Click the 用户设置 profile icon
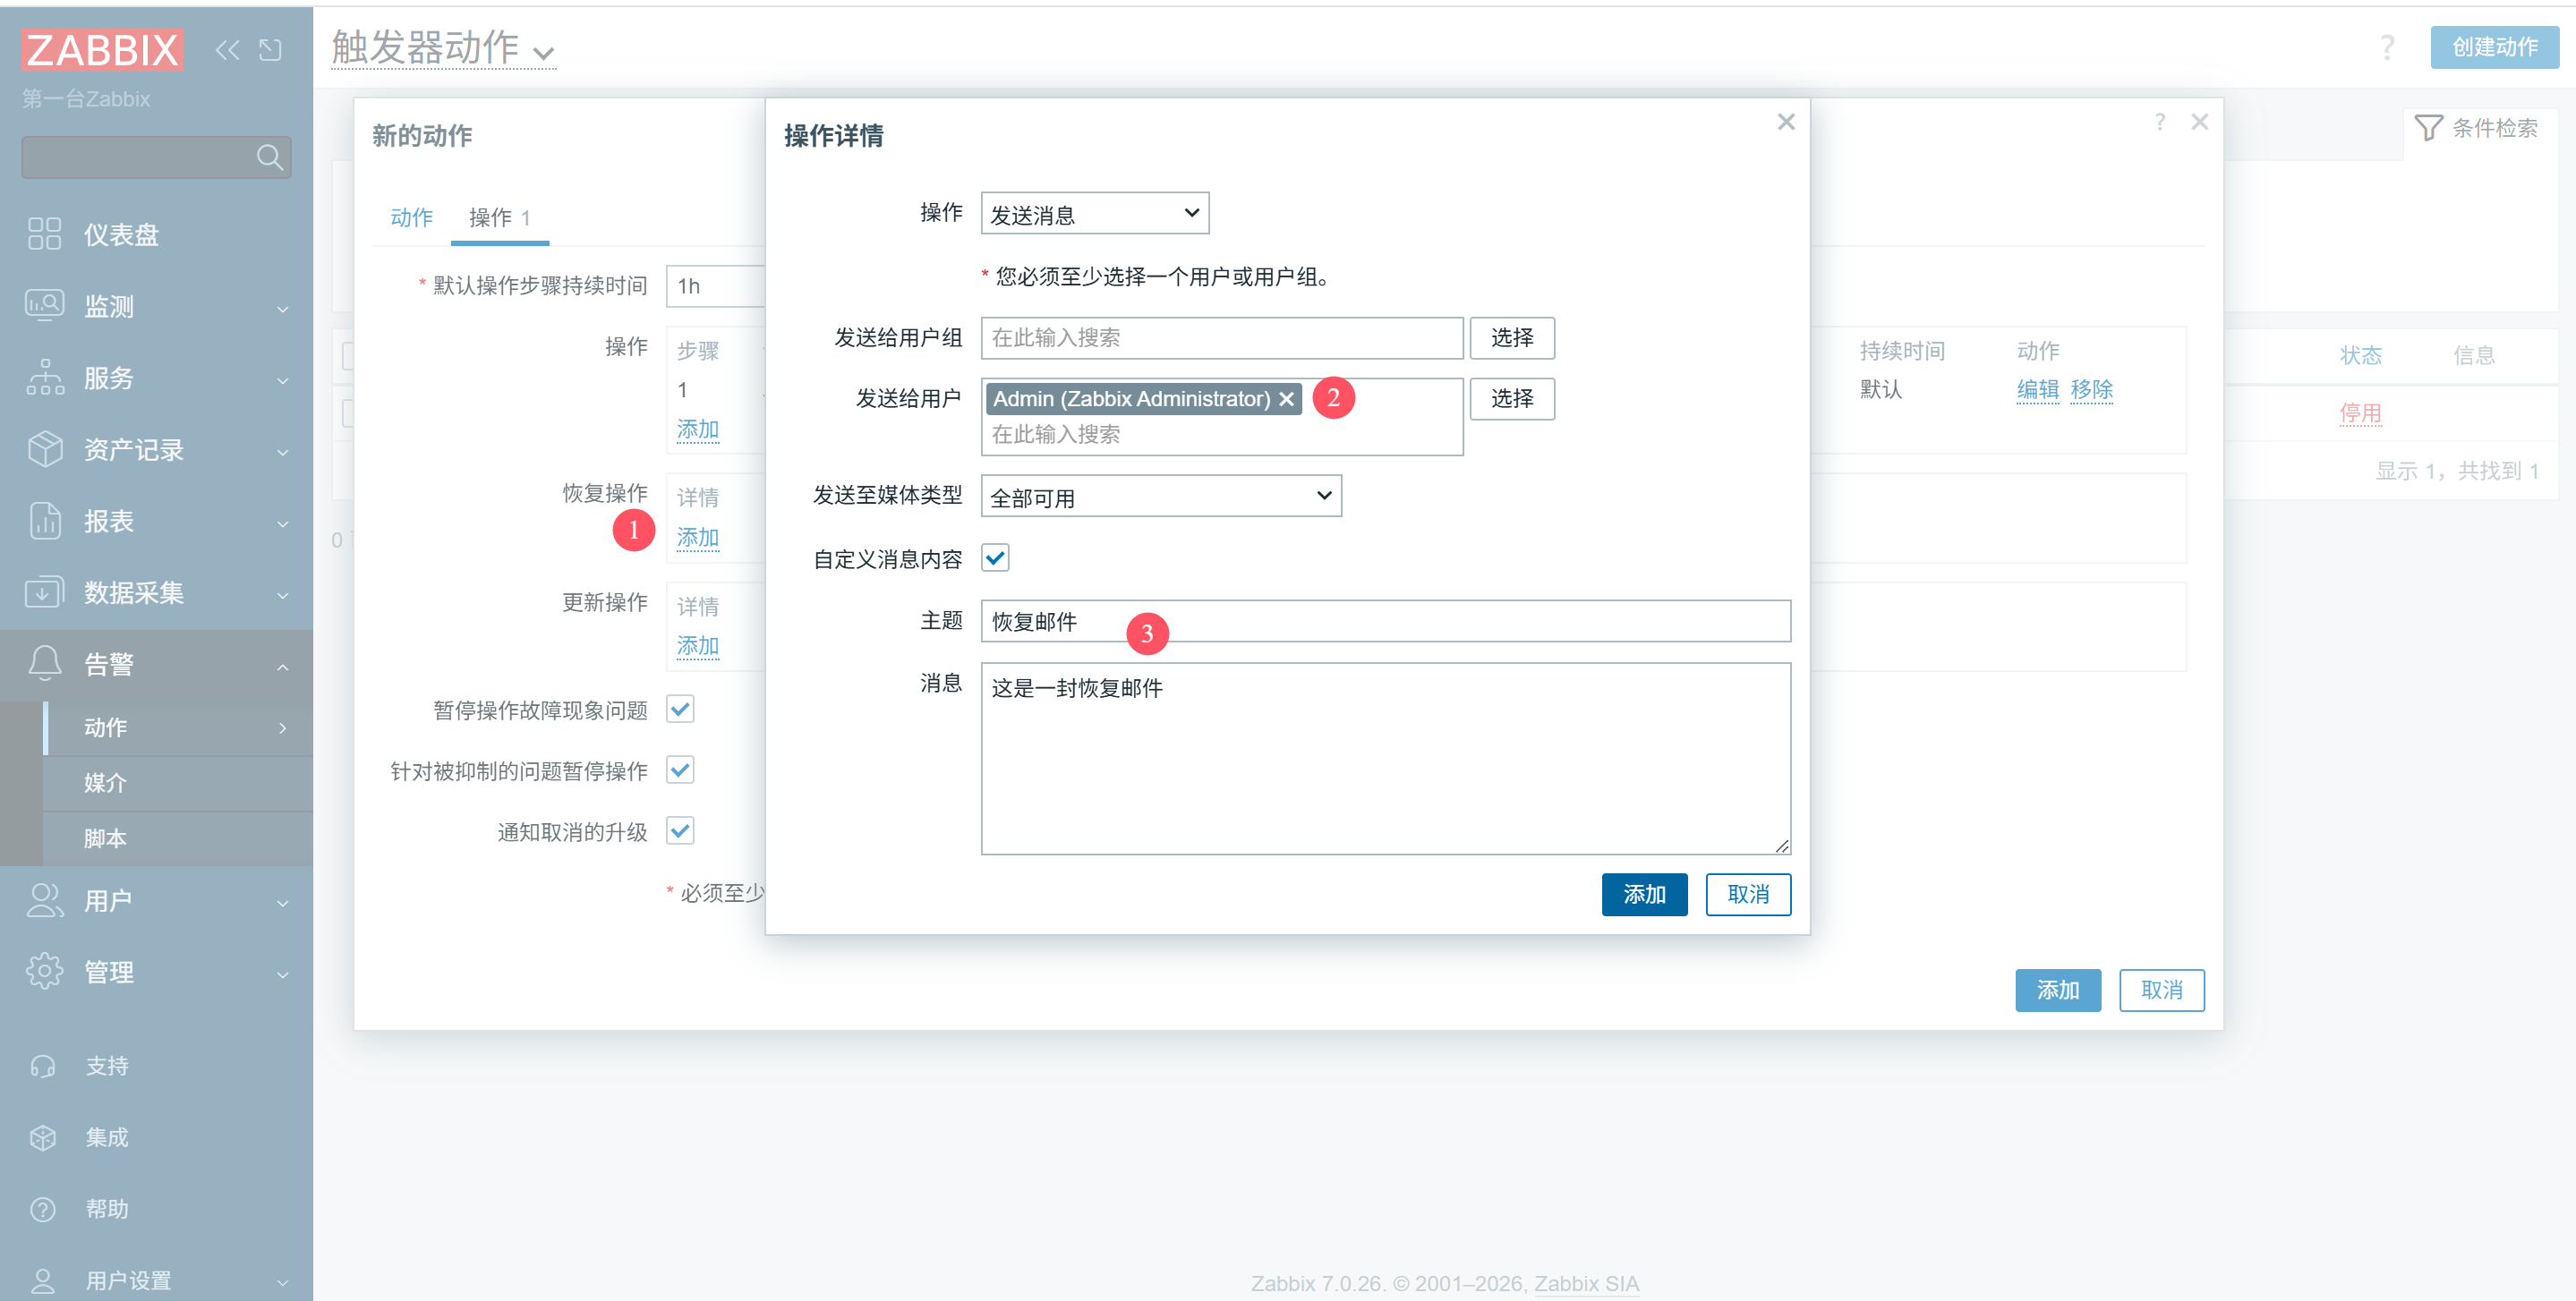 (x=43, y=1280)
